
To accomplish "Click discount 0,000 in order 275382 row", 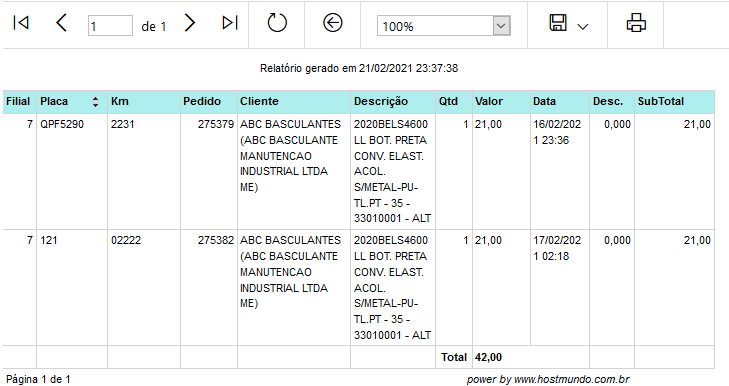I will tap(617, 240).
